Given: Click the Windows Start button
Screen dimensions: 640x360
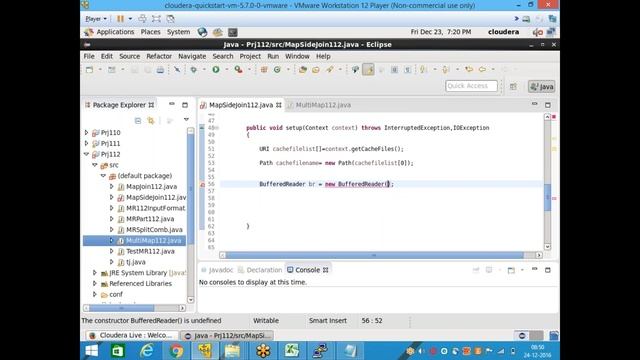Looking at the screenshot, I should pyautogui.click(x=92, y=351).
